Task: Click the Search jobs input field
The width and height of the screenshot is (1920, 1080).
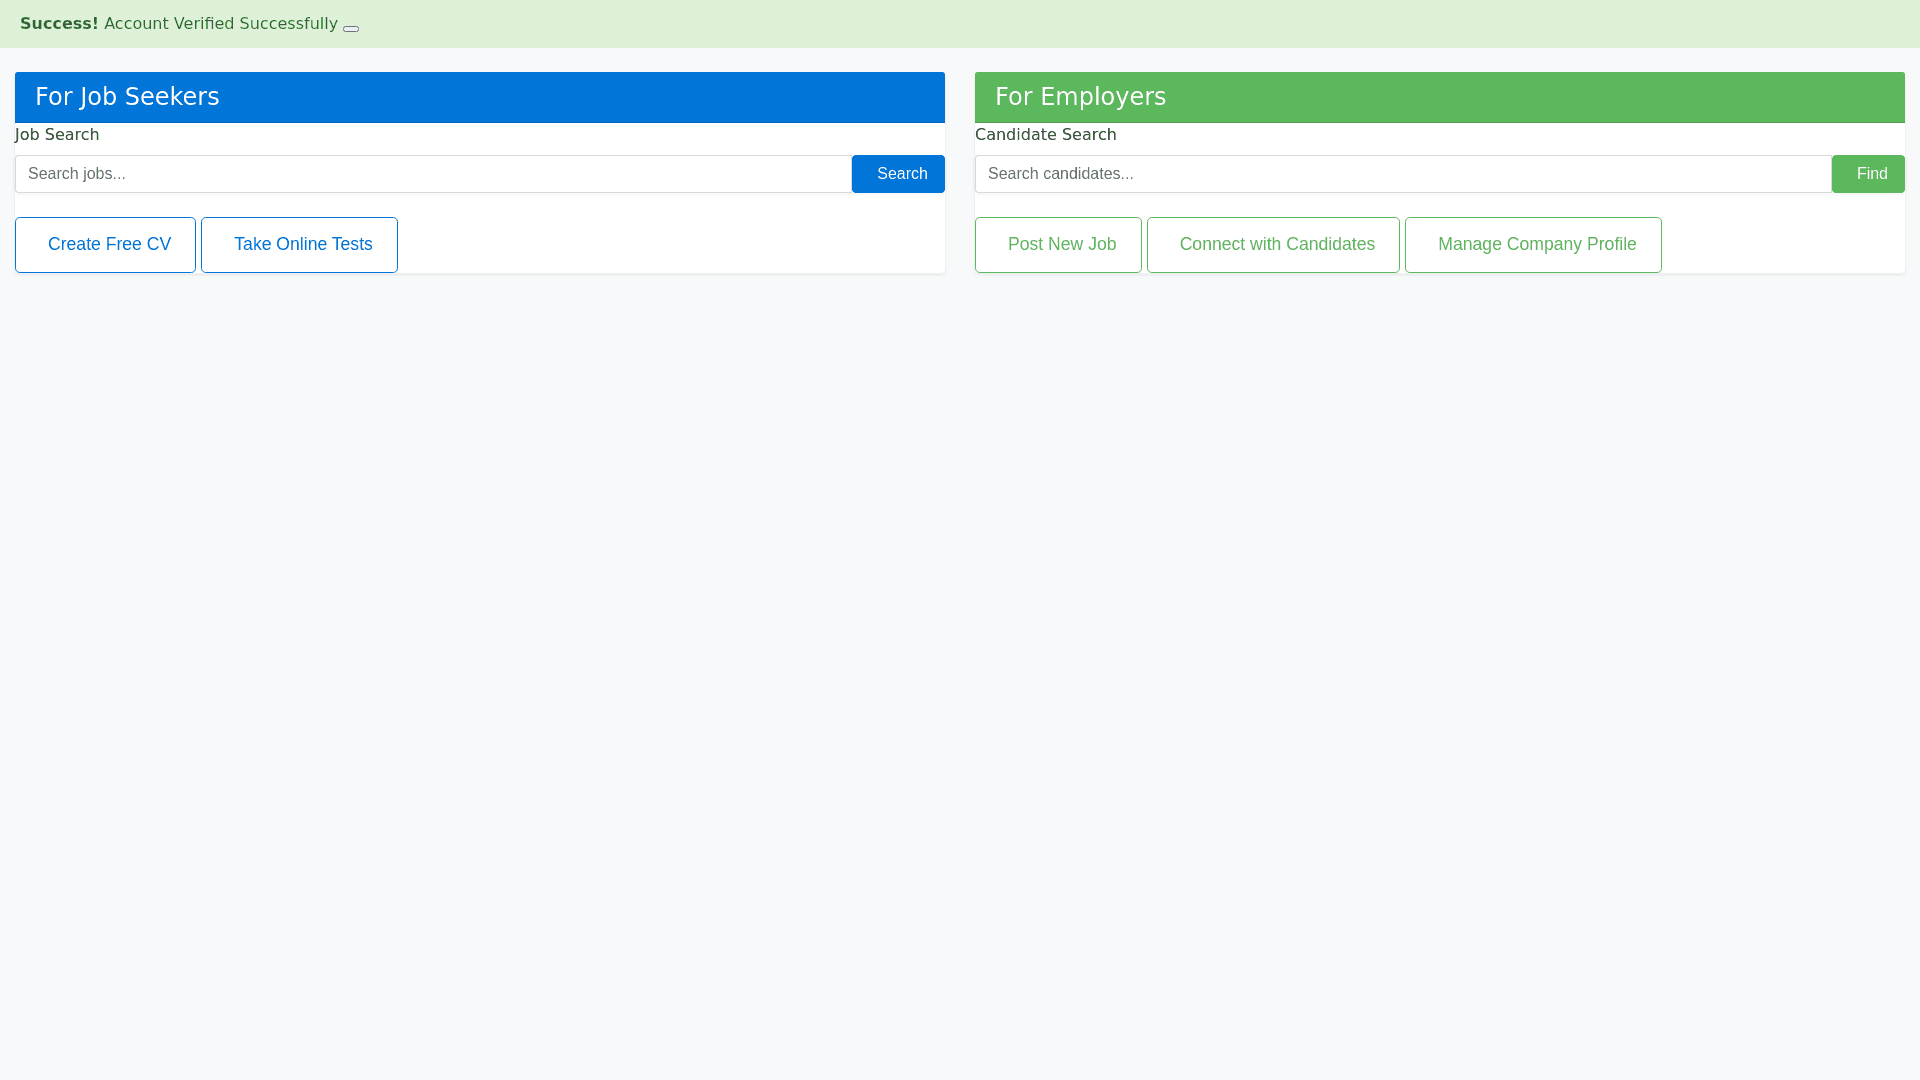Action: (433, 174)
